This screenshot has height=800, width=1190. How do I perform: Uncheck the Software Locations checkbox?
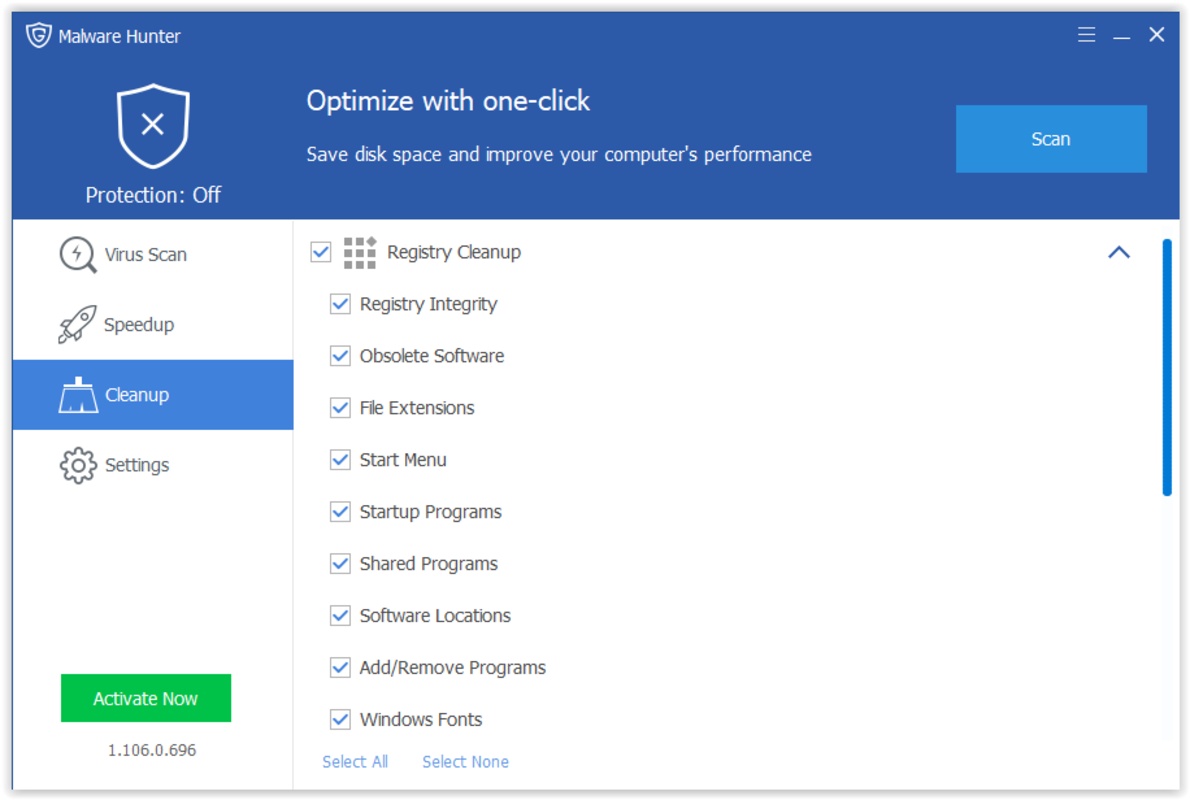point(340,616)
